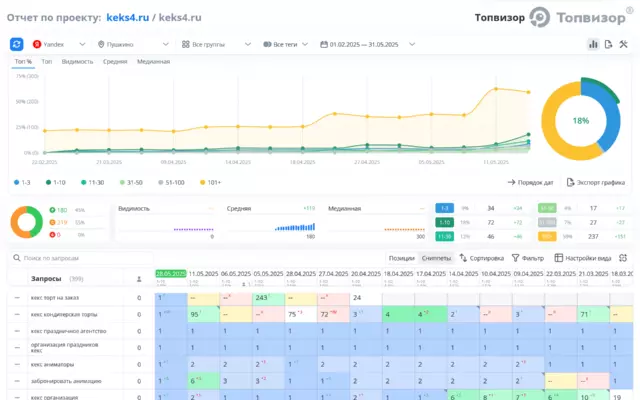Click the blue 1-3 range badge in summary
Screen dimensions: 640x400
pyautogui.click(x=444, y=208)
